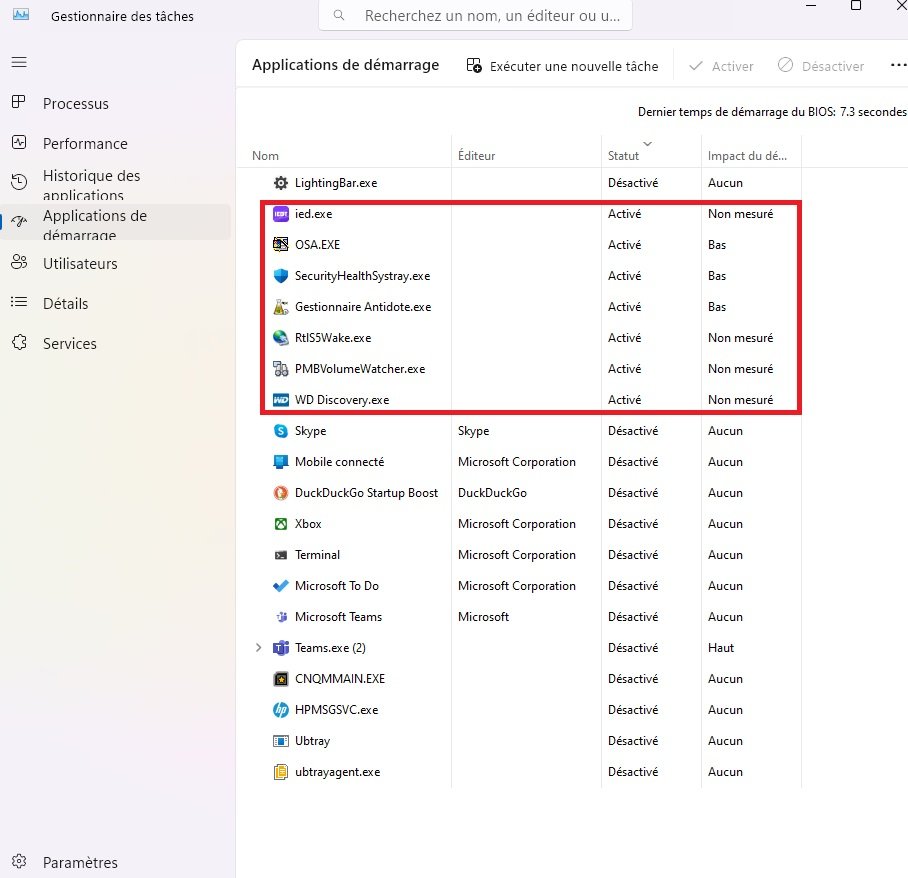
Task: Click the BIOS startup time text
Action: tap(772, 112)
